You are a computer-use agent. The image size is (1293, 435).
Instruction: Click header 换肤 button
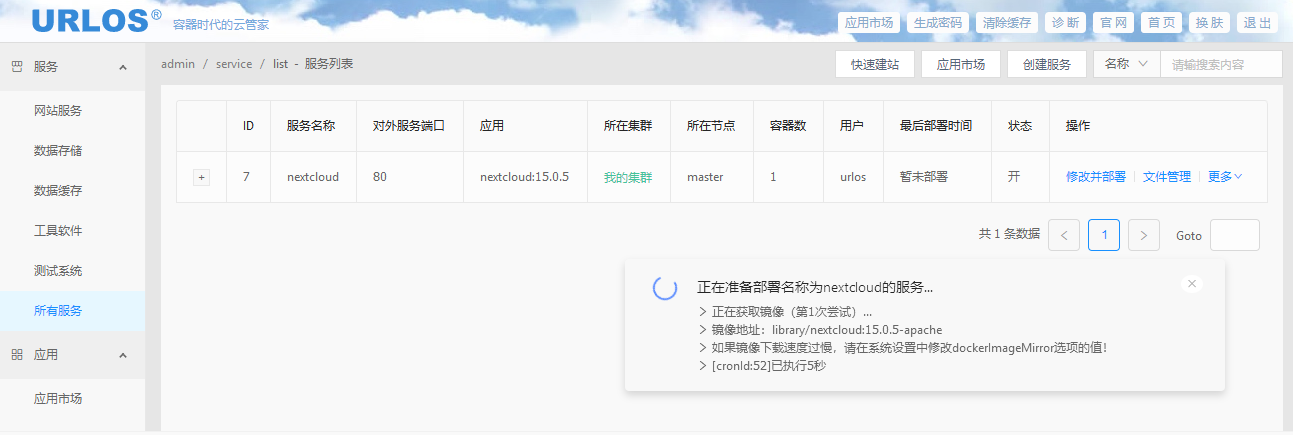point(1210,23)
